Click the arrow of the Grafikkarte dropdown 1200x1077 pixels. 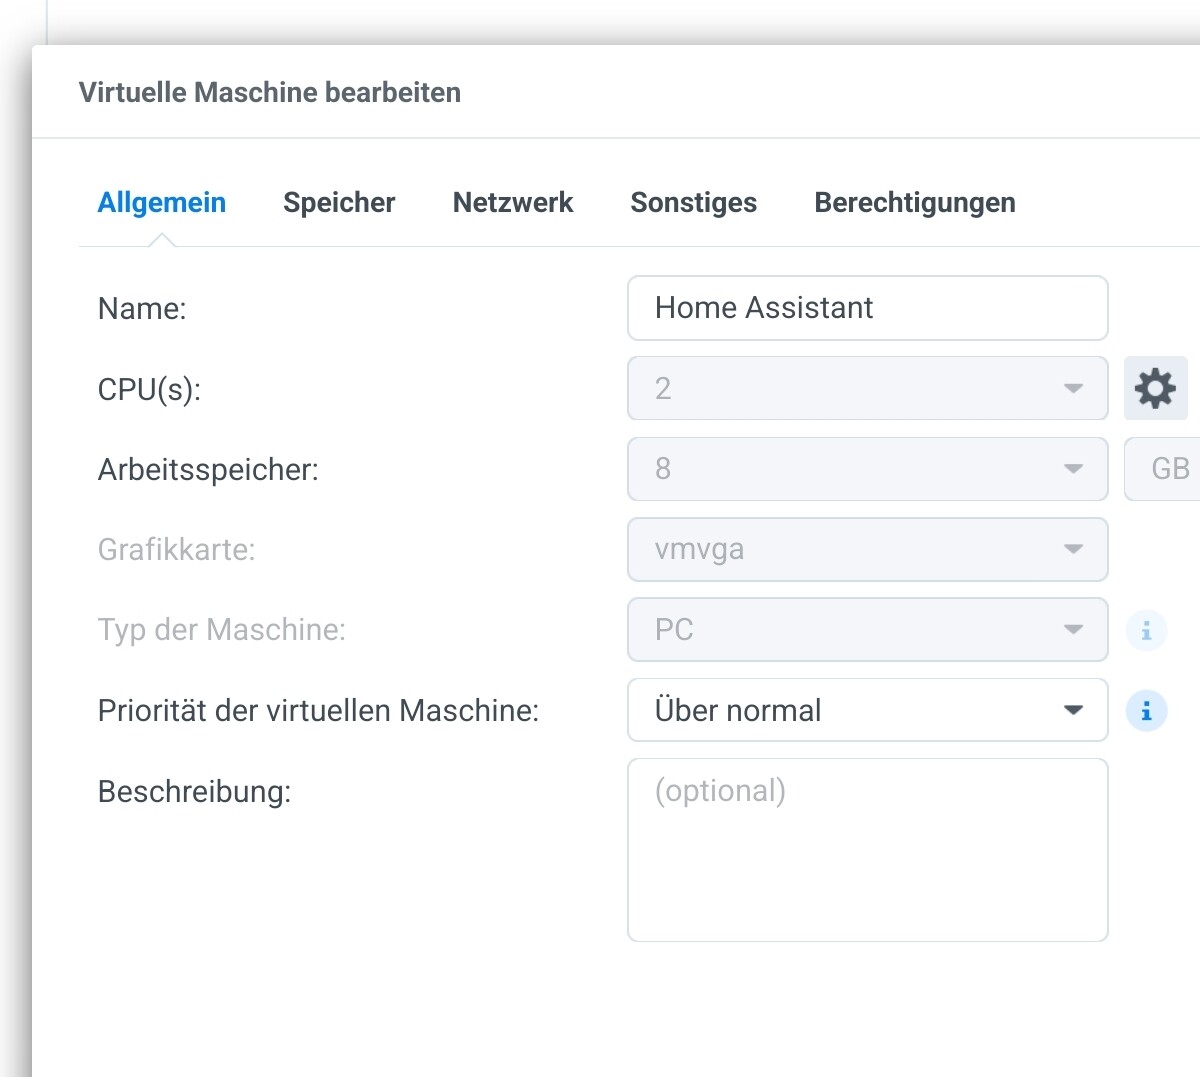pos(1073,549)
